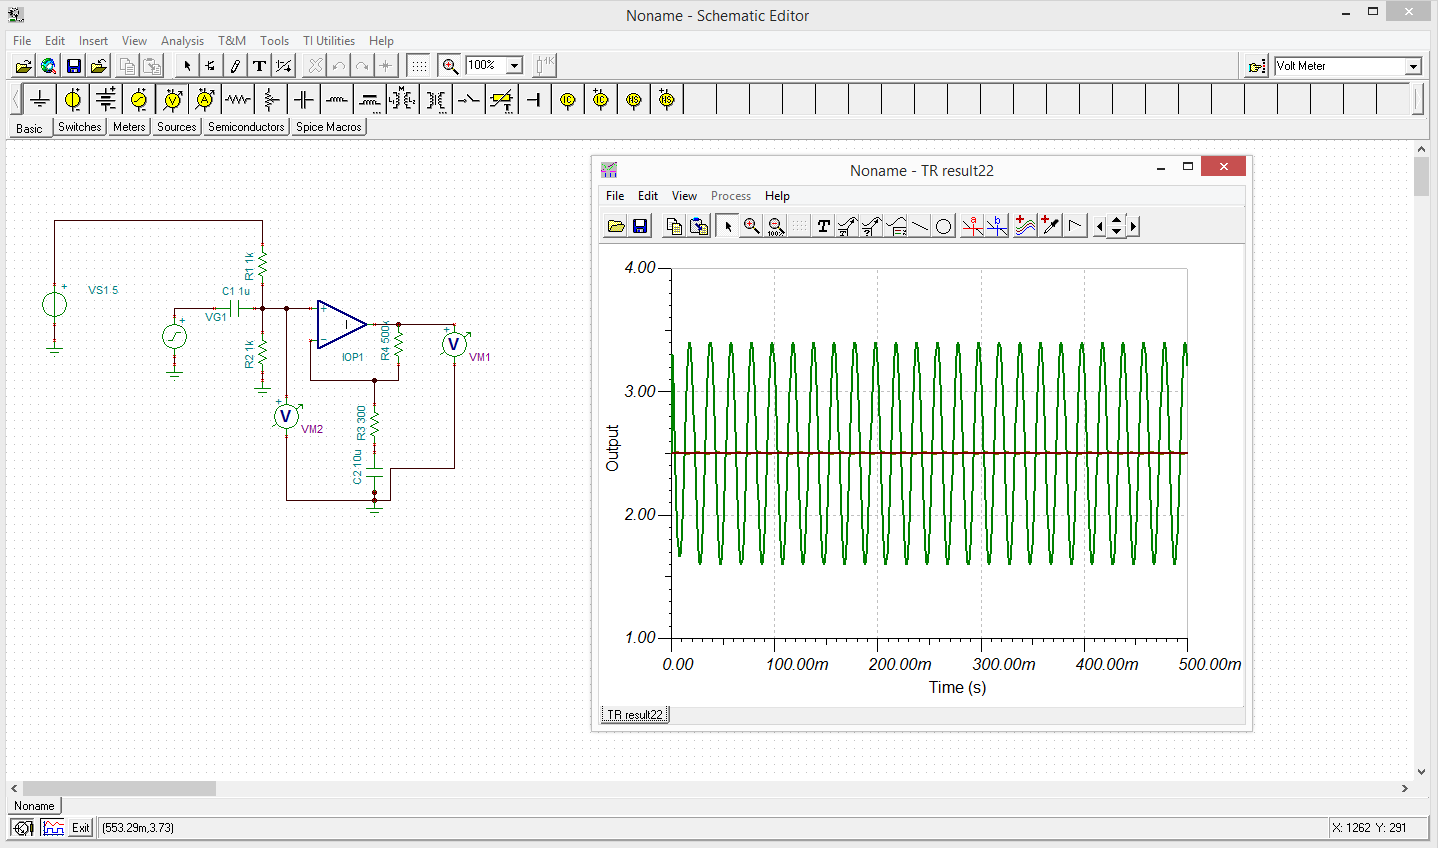
Task: Select the TR result22 tab
Action: (635, 715)
